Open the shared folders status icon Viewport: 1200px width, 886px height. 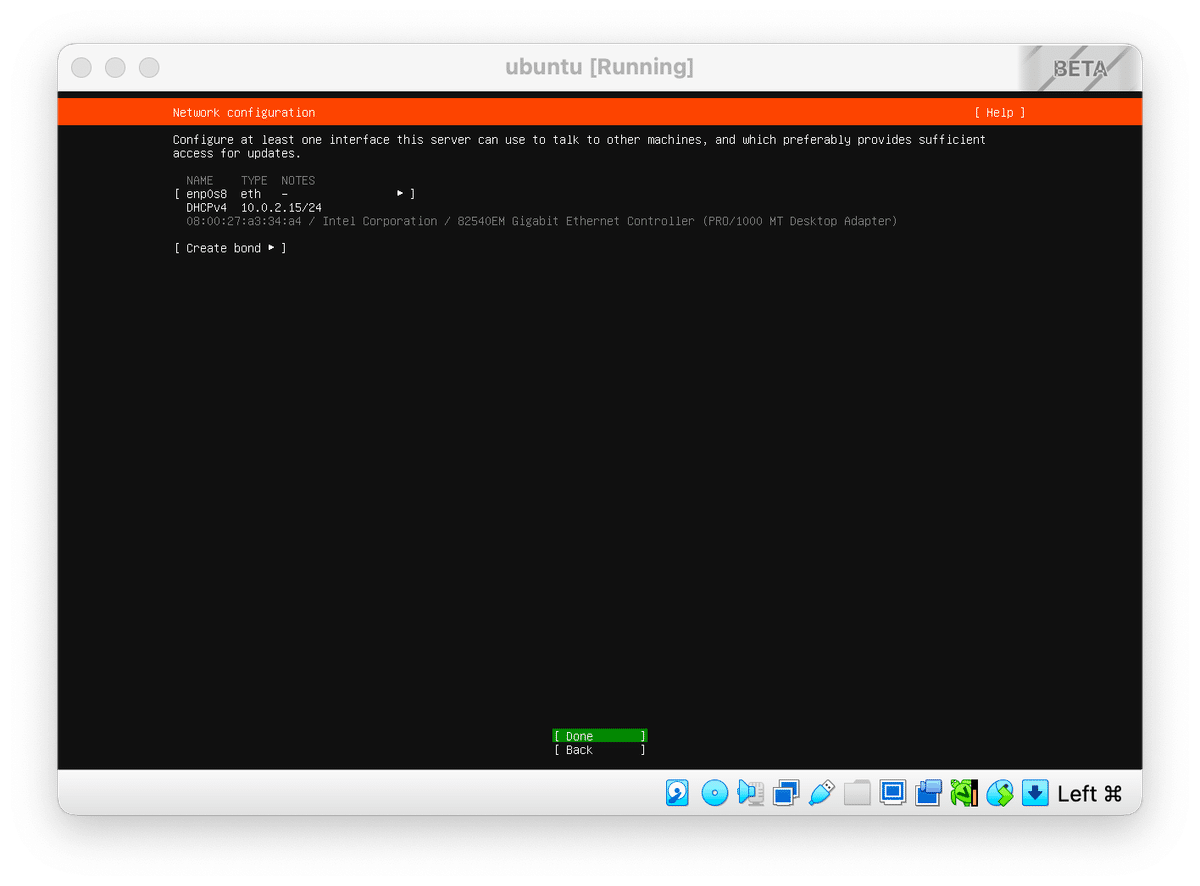tap(857, 793)
